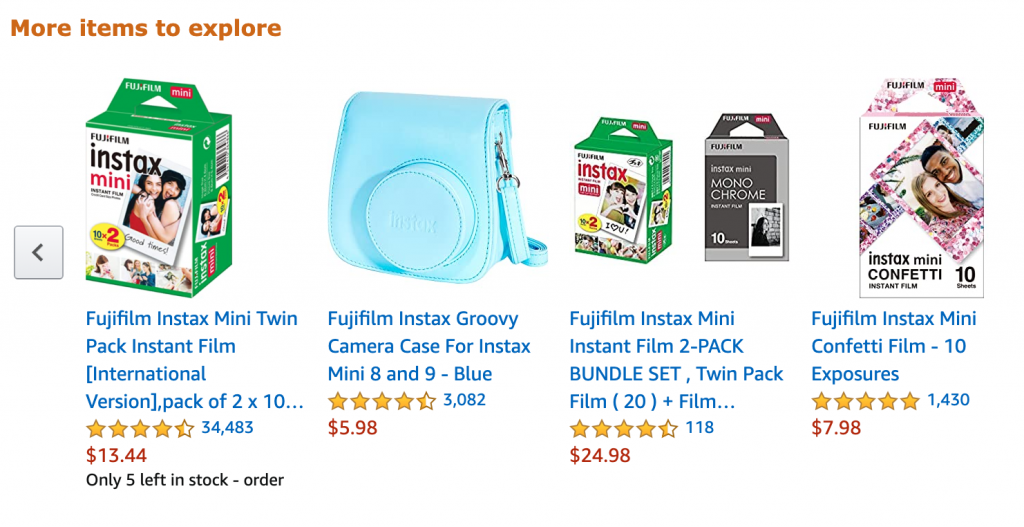Open star rating for Groovy Camera Case
The width and height of the screenshot is (1024, 527).
[x=381, y=401]
